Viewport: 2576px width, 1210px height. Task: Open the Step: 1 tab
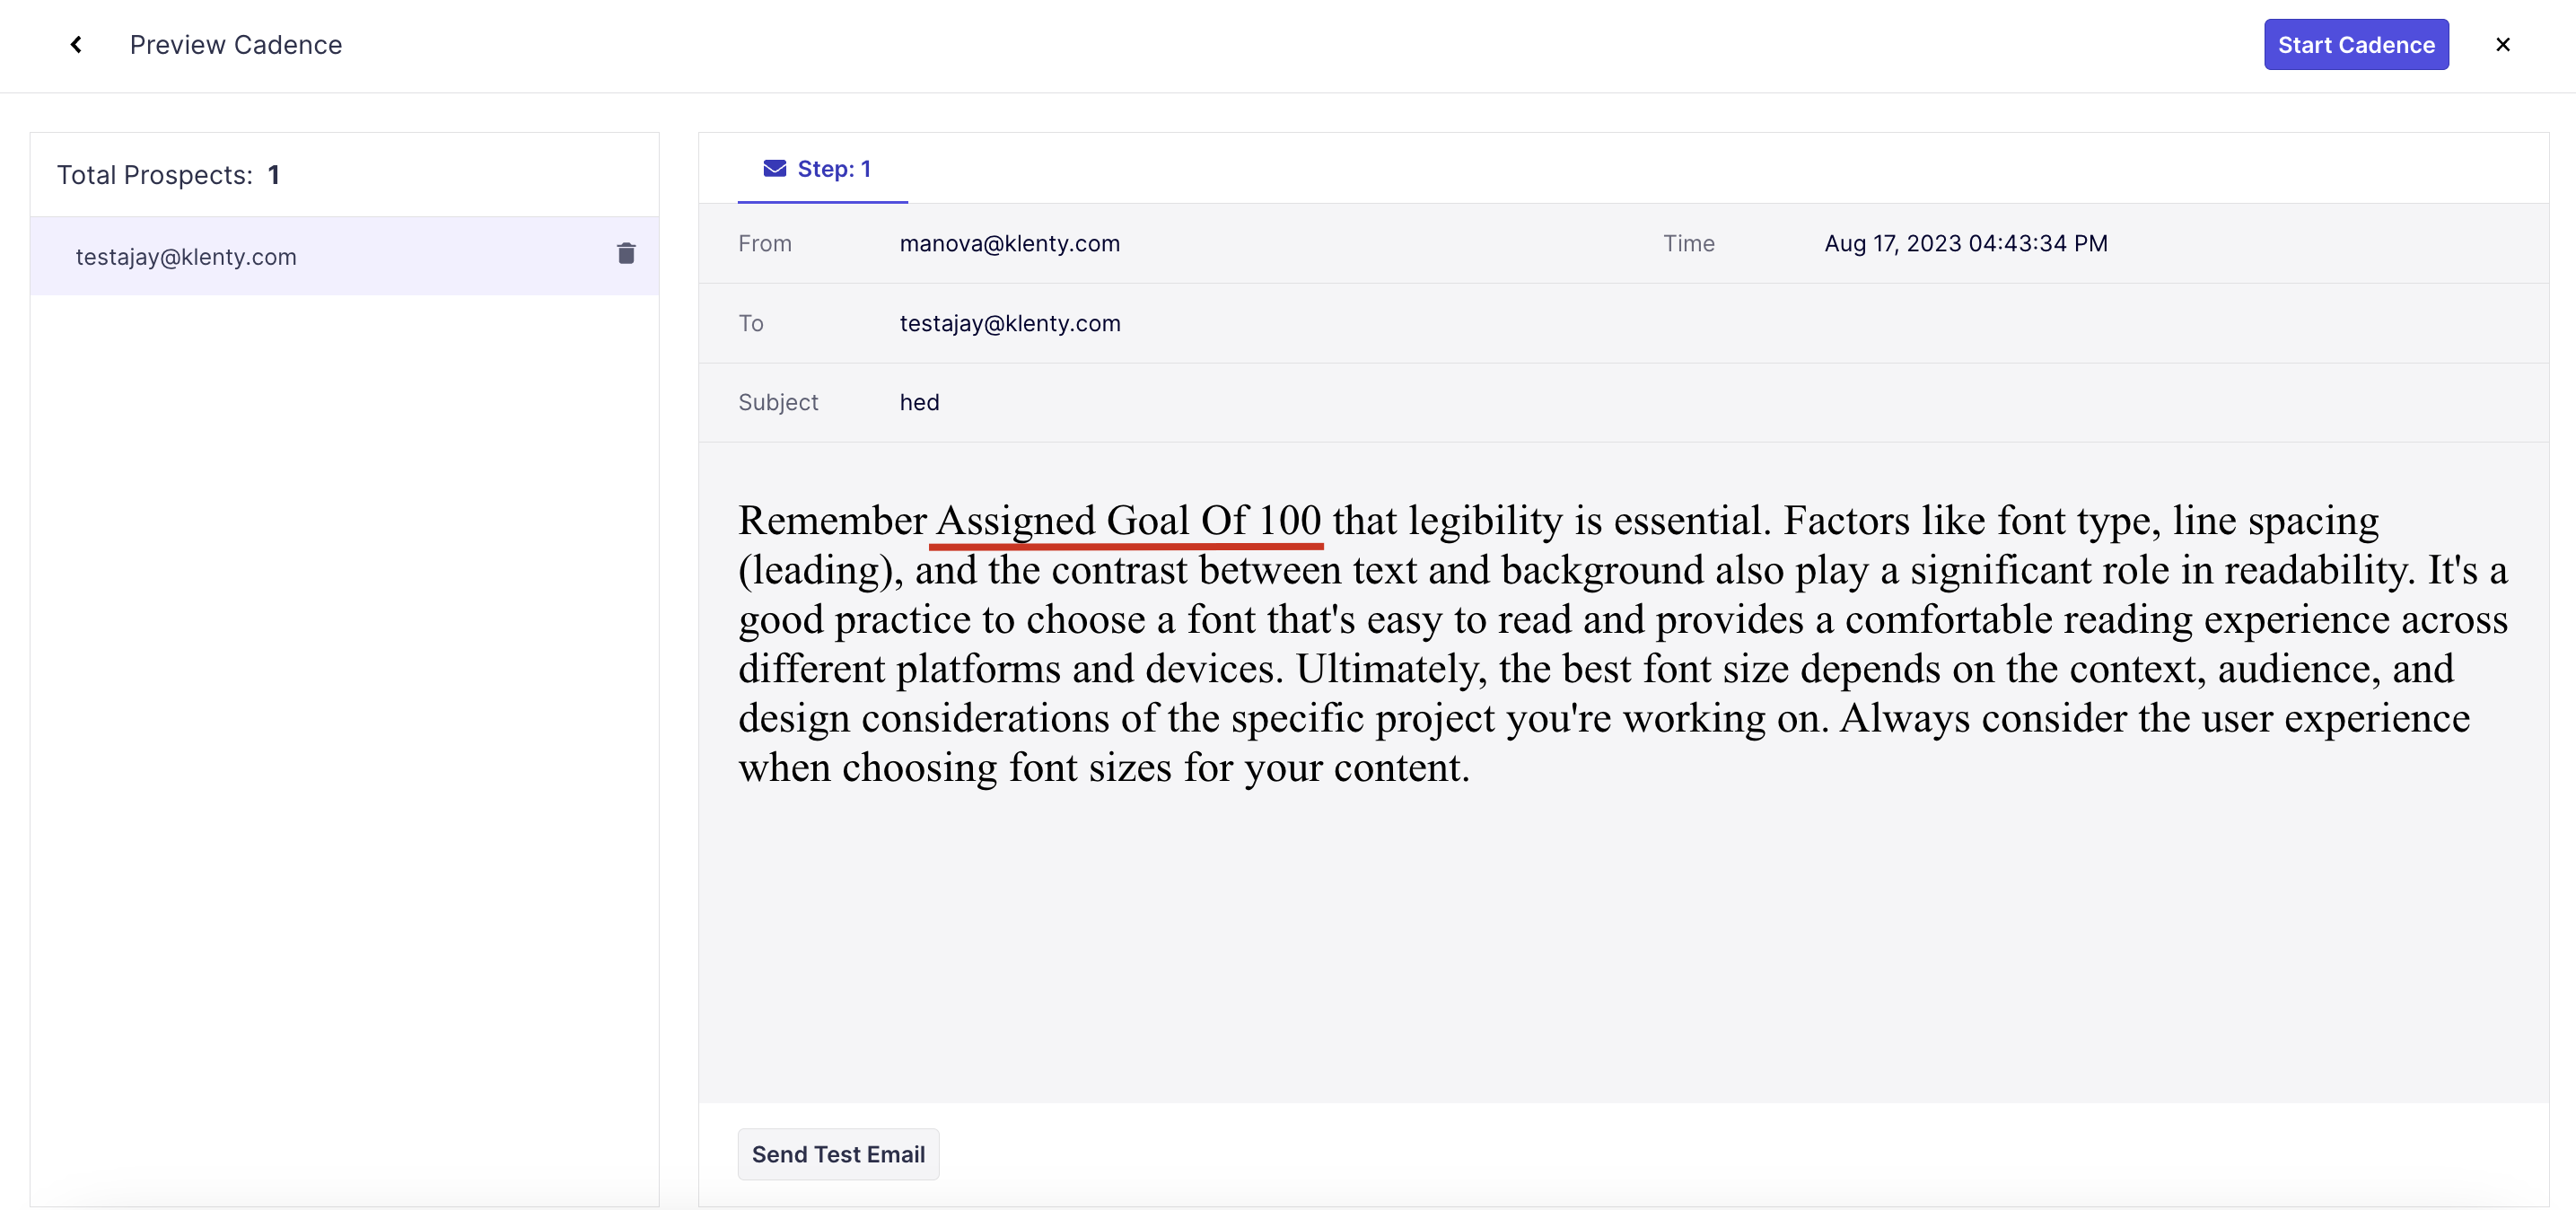(833, 169)
